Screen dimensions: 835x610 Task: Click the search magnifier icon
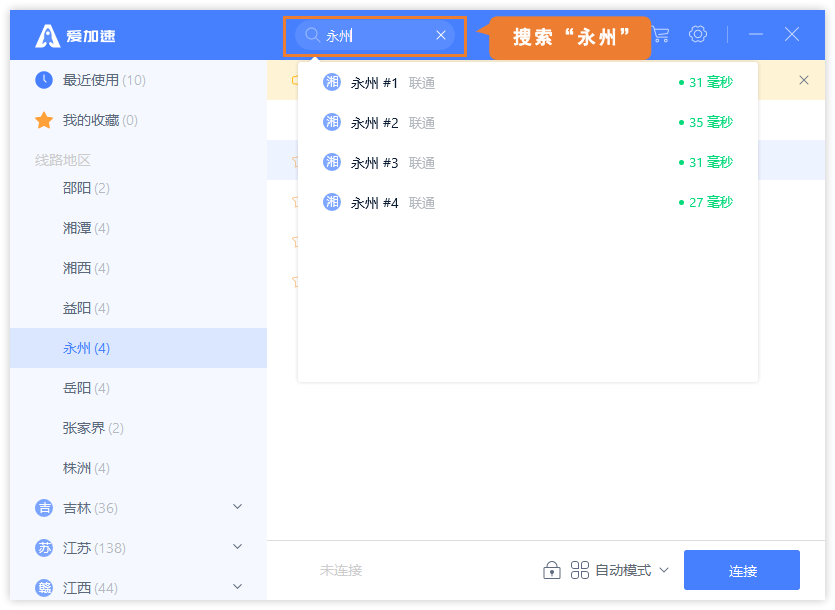coord(312,35)
